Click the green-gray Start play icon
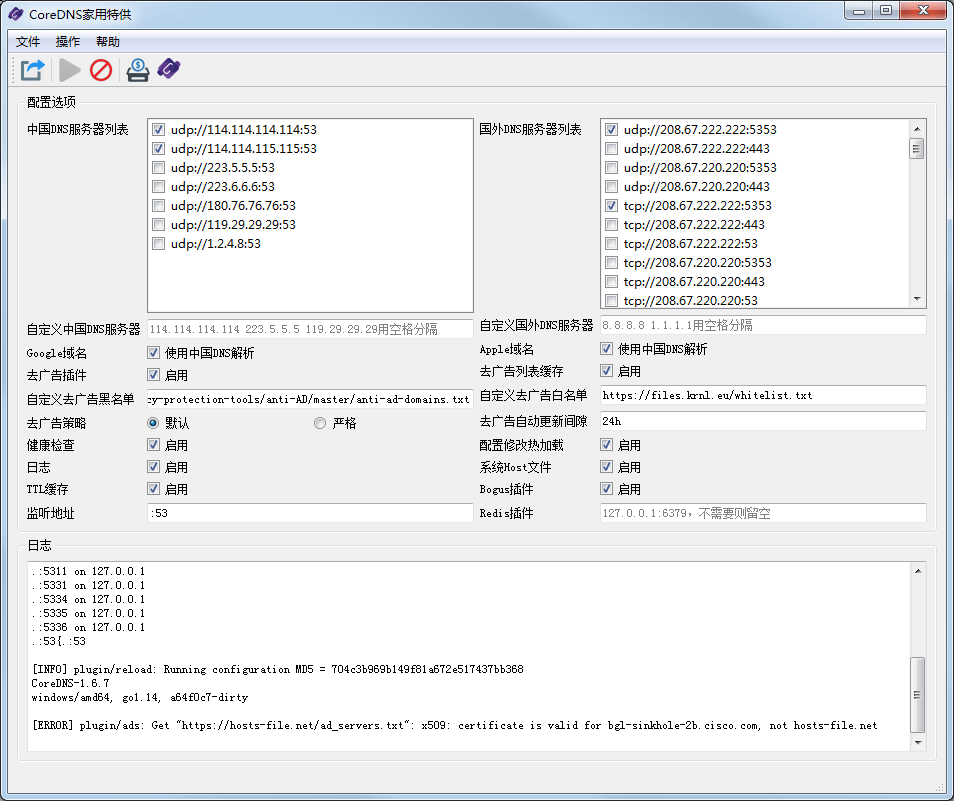The height and width of the screenshot is (801, 954). coord(69,70)
